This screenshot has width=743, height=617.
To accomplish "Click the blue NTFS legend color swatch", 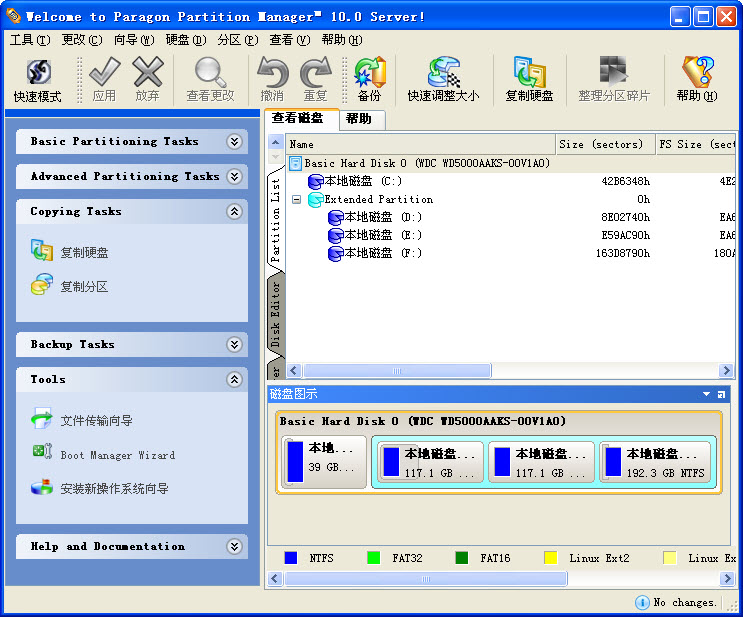I will (x=291, y=558).
